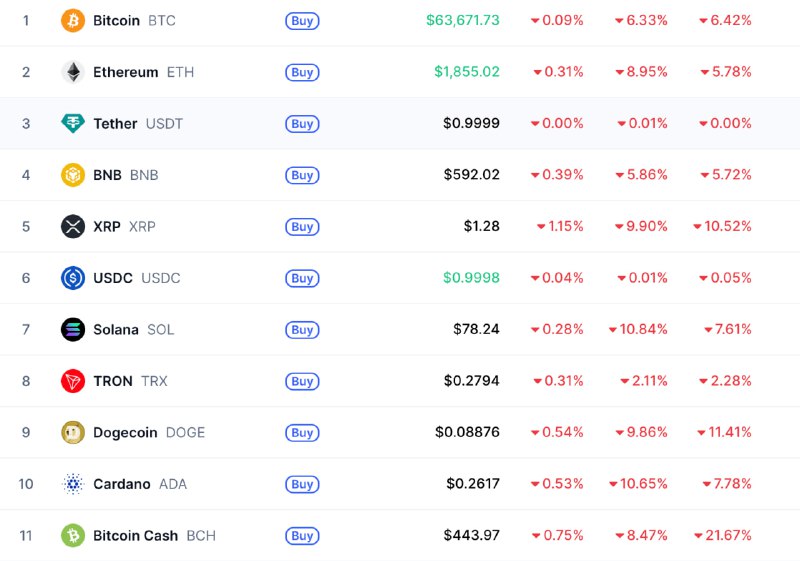Screen dimensions: 800x561
Task: Click the Solana logo icon
Action: coord(73,330)
